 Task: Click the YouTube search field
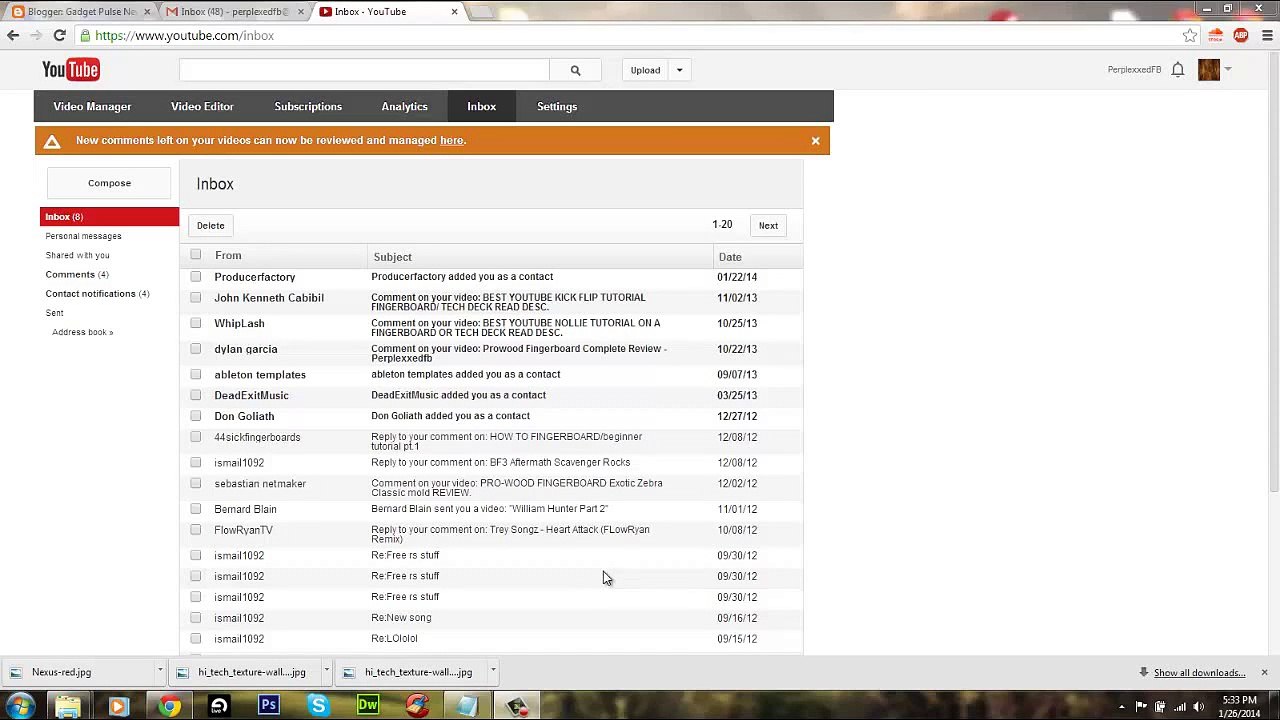[364, 70]
